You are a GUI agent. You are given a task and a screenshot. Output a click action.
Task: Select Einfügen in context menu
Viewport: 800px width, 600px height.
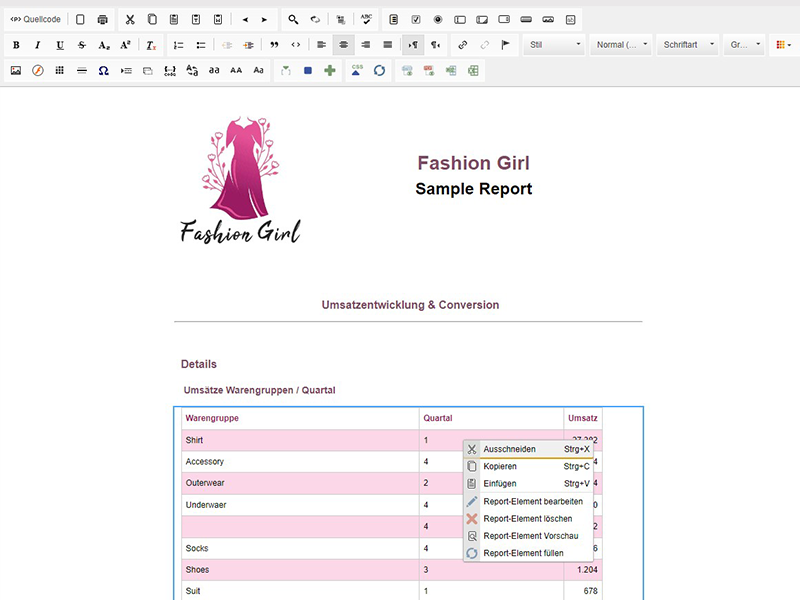528,484
